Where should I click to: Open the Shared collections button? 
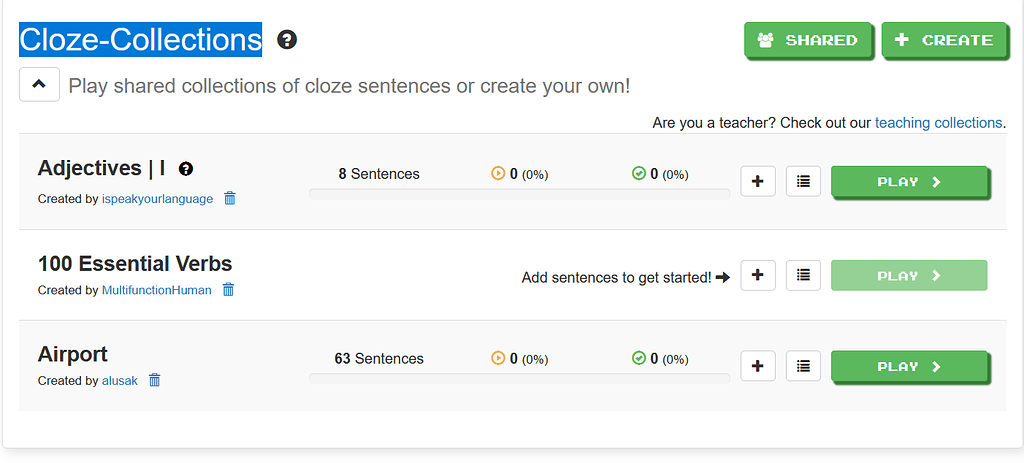(809, 40)
